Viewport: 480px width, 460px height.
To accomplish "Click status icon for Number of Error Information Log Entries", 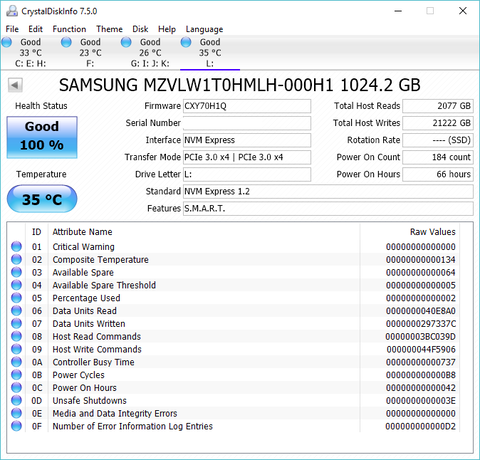I will pos(16,426).
